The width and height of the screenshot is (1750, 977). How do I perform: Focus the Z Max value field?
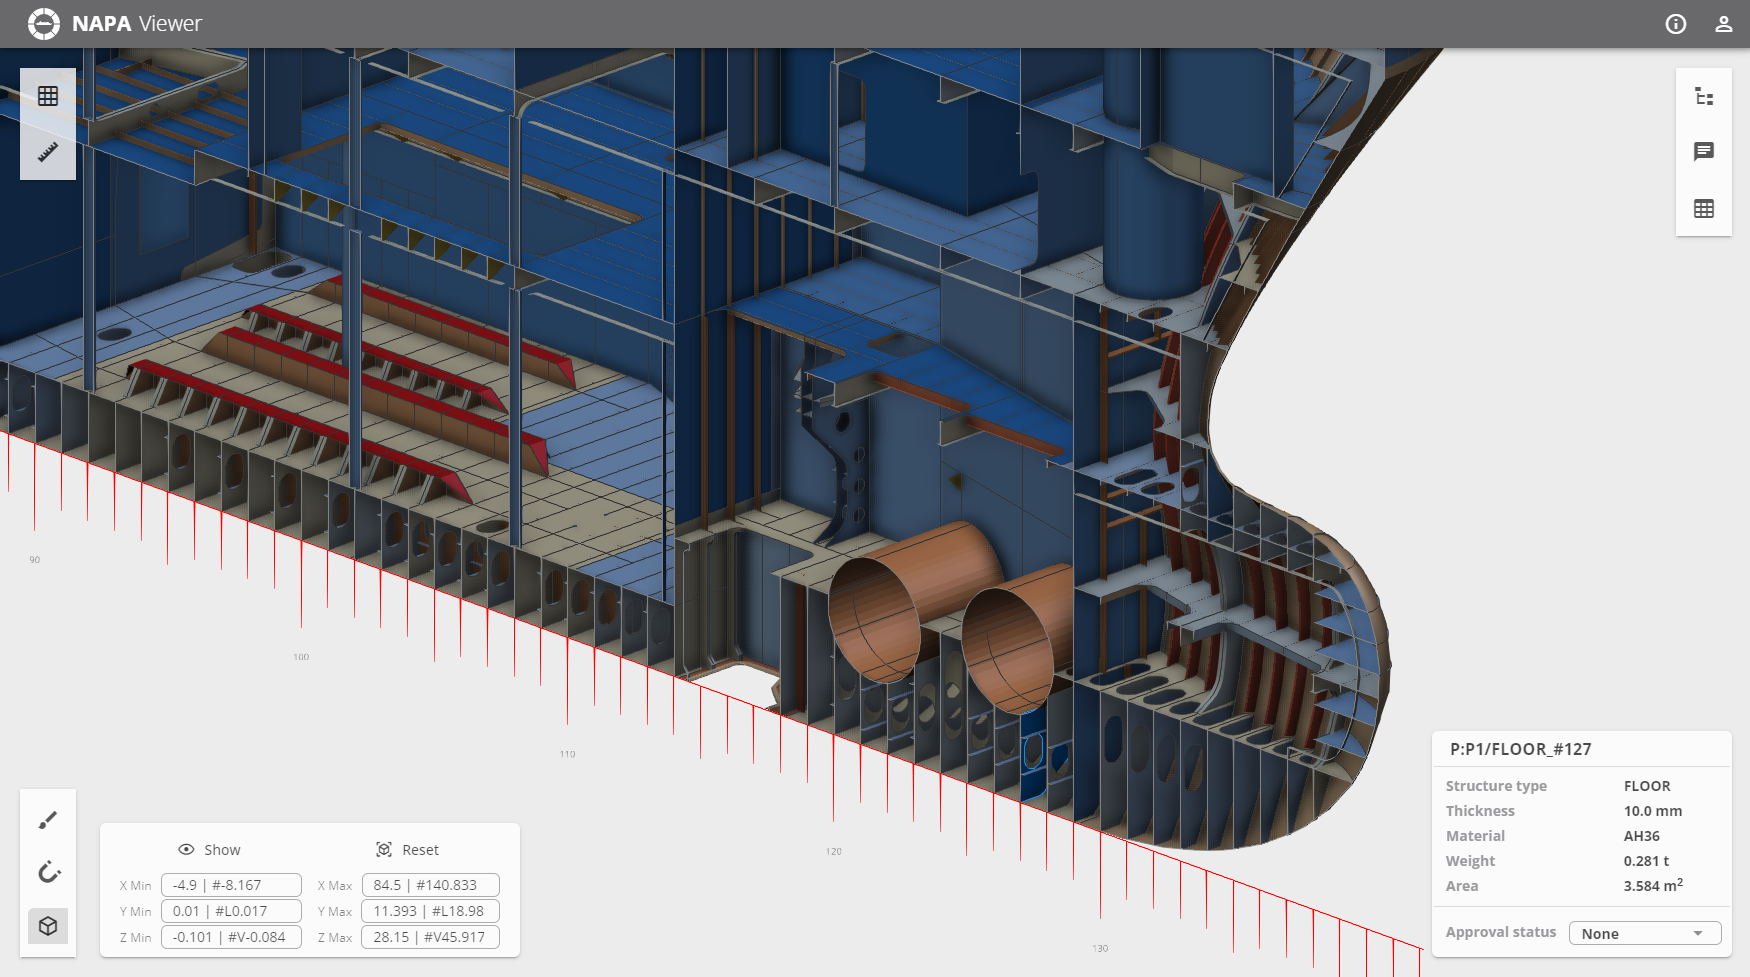click(430, 937)
